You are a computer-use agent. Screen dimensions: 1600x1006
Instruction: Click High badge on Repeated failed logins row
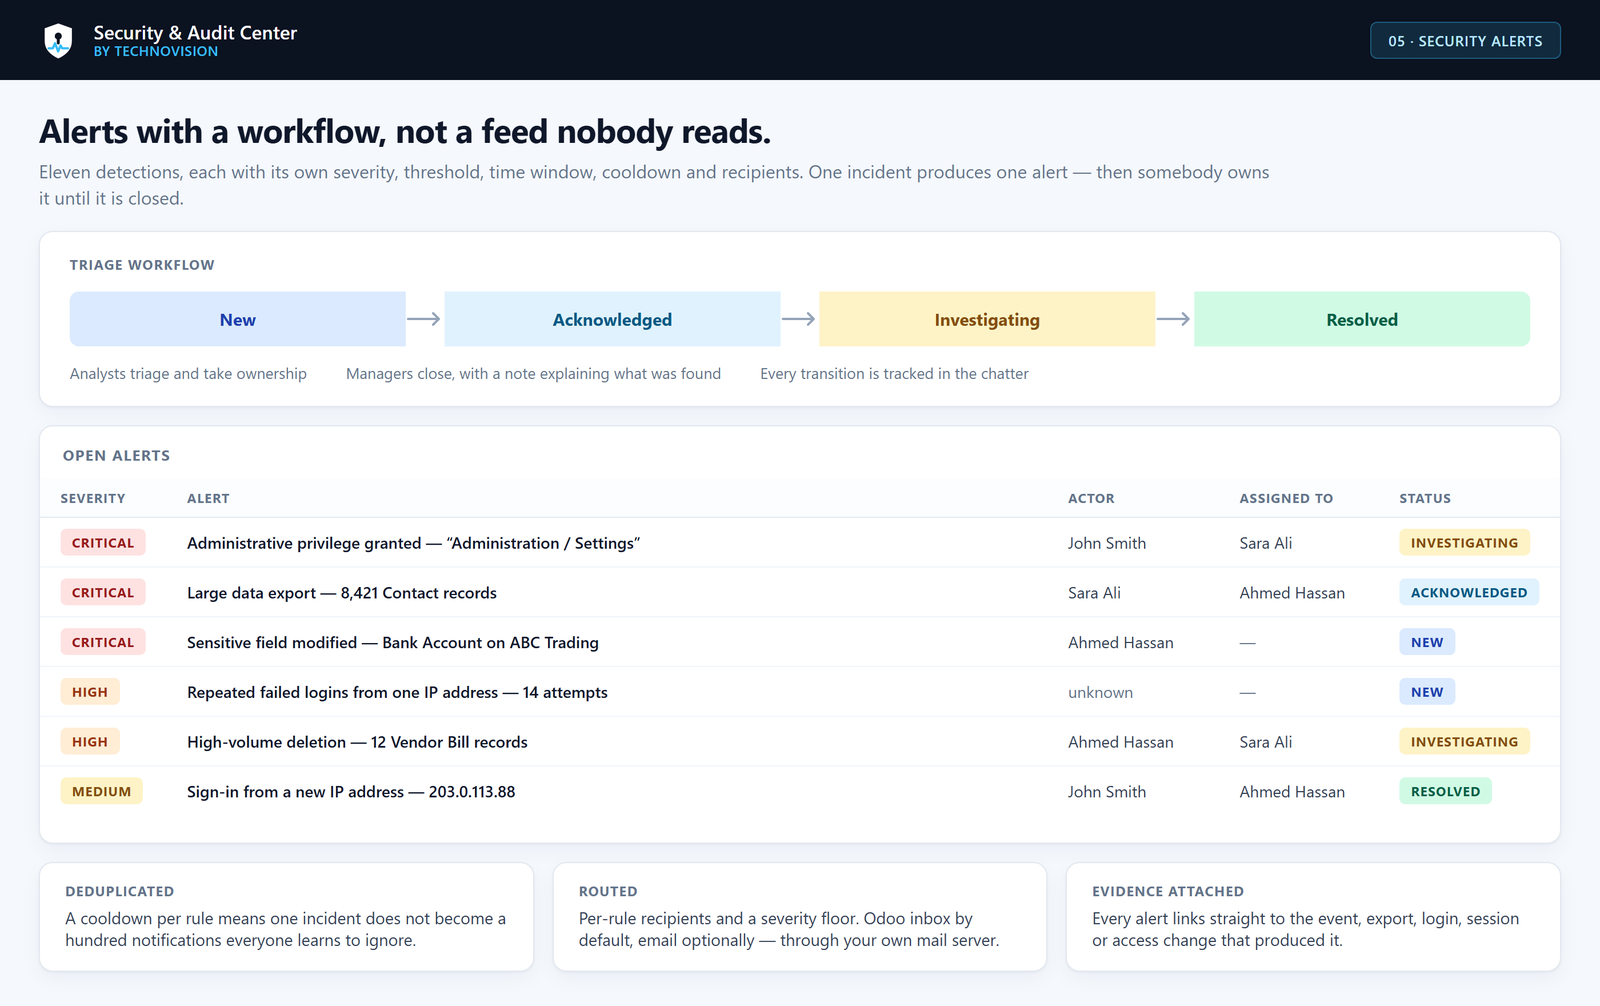90,692
